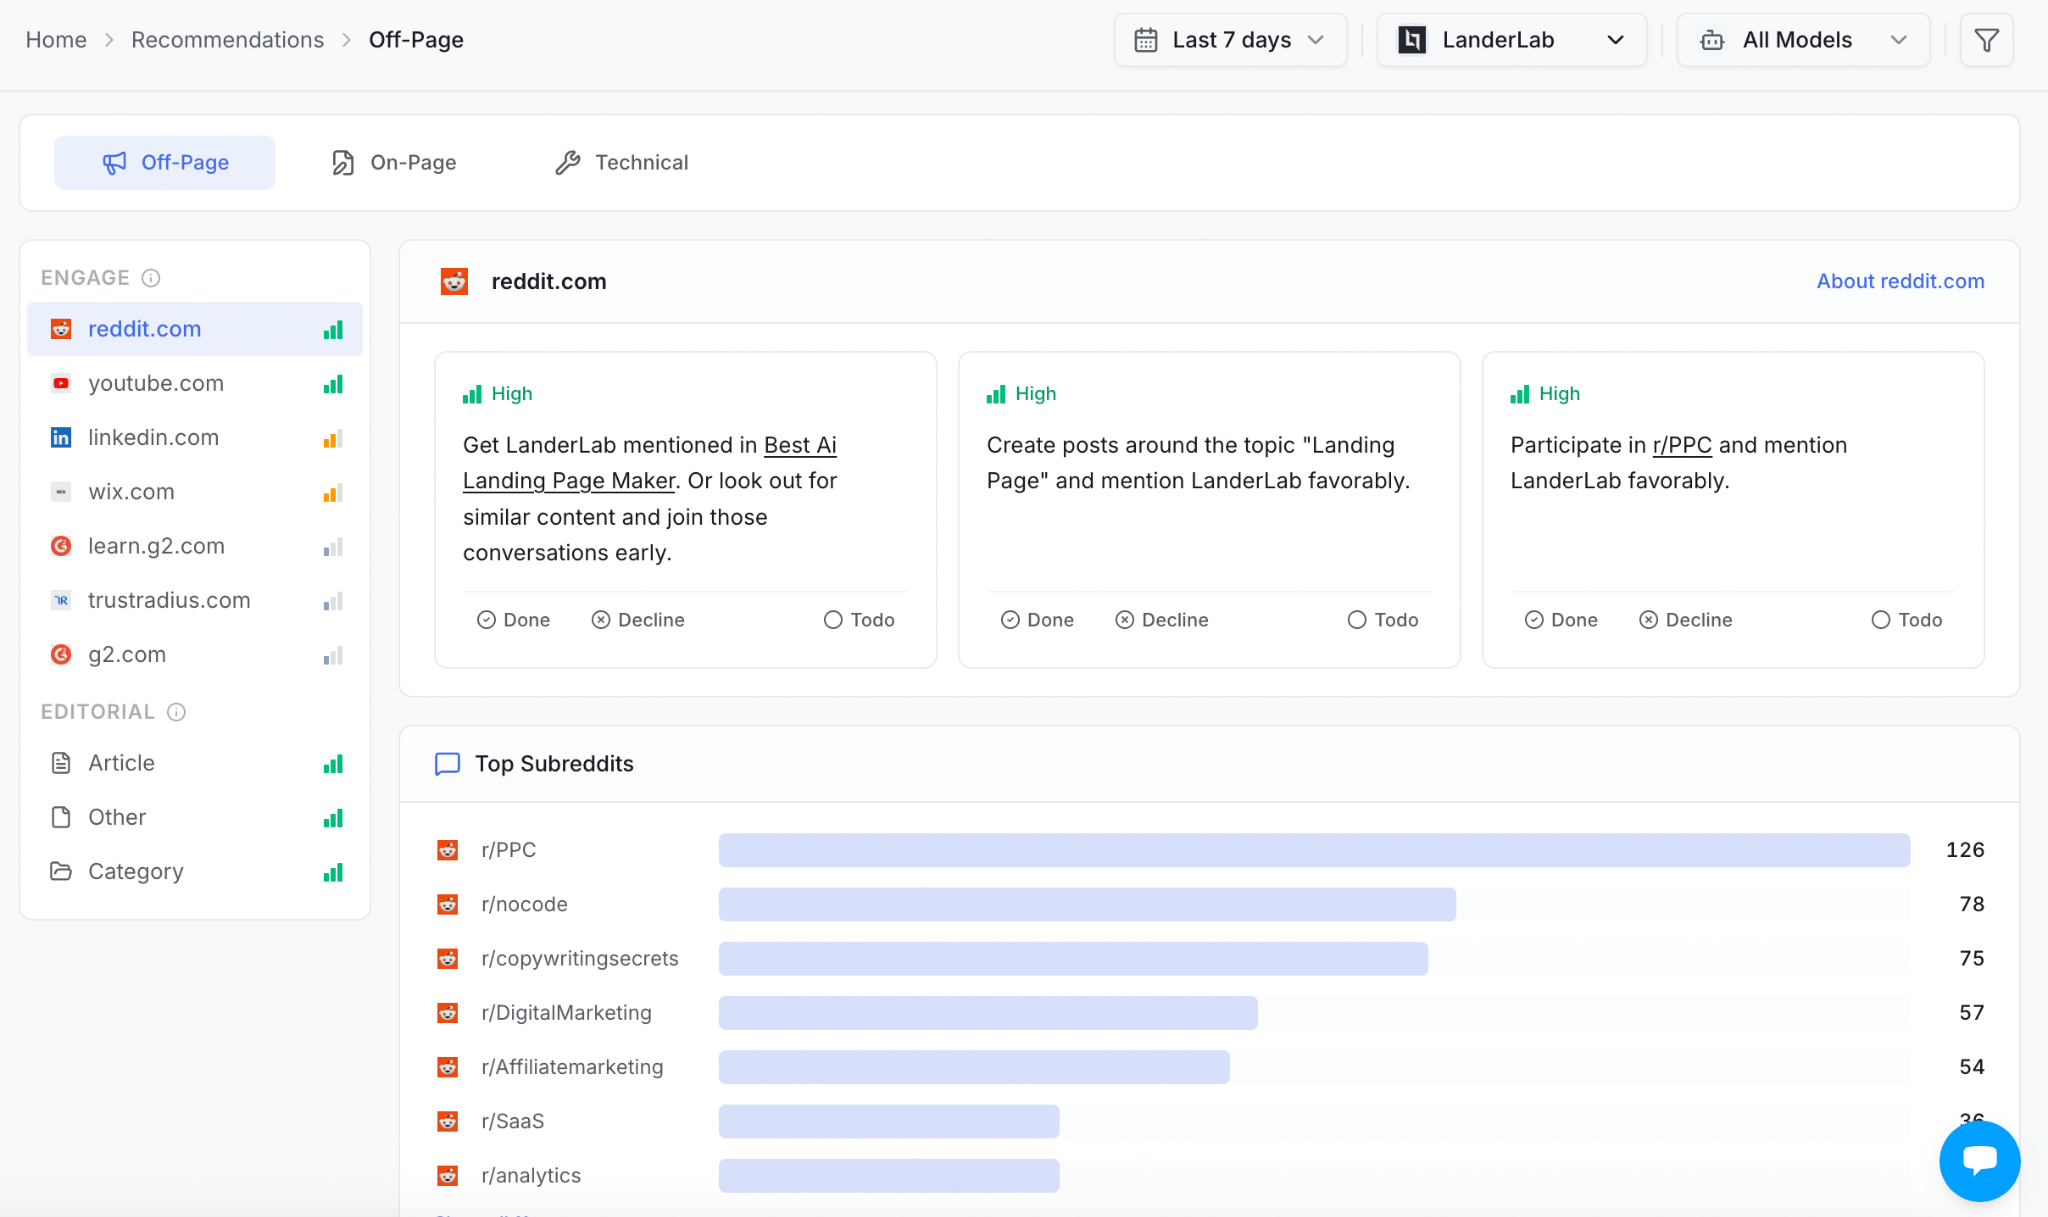Expand the LanderLab brand dropdown

1511,40
